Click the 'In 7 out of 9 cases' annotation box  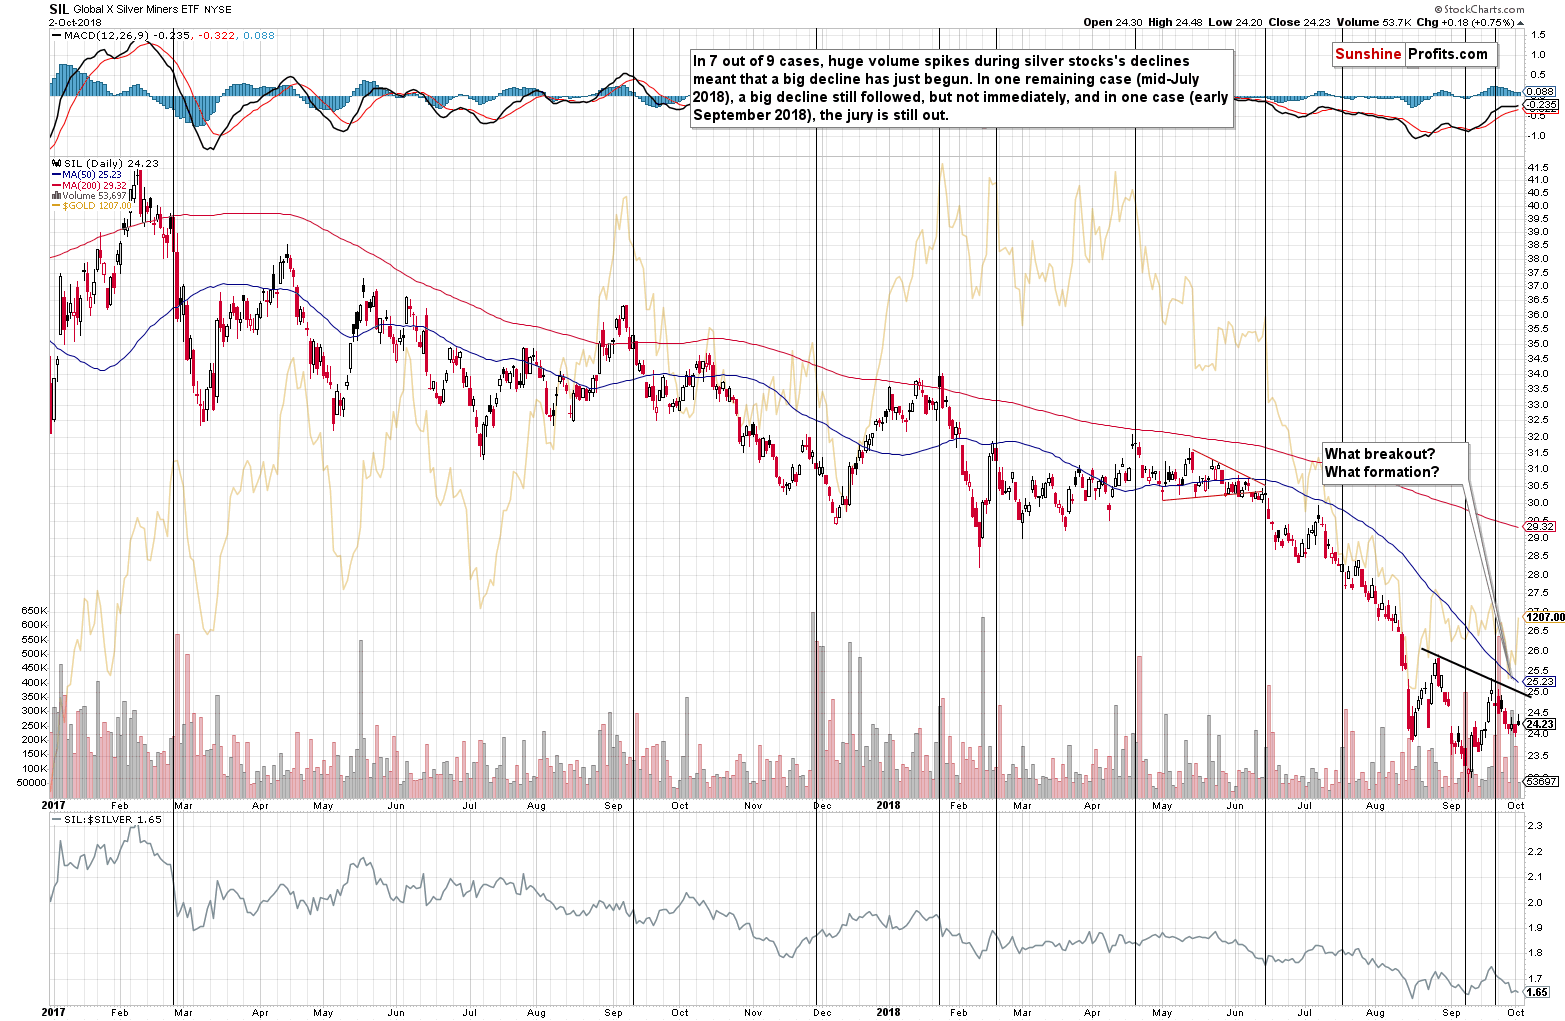click(961, 88)
